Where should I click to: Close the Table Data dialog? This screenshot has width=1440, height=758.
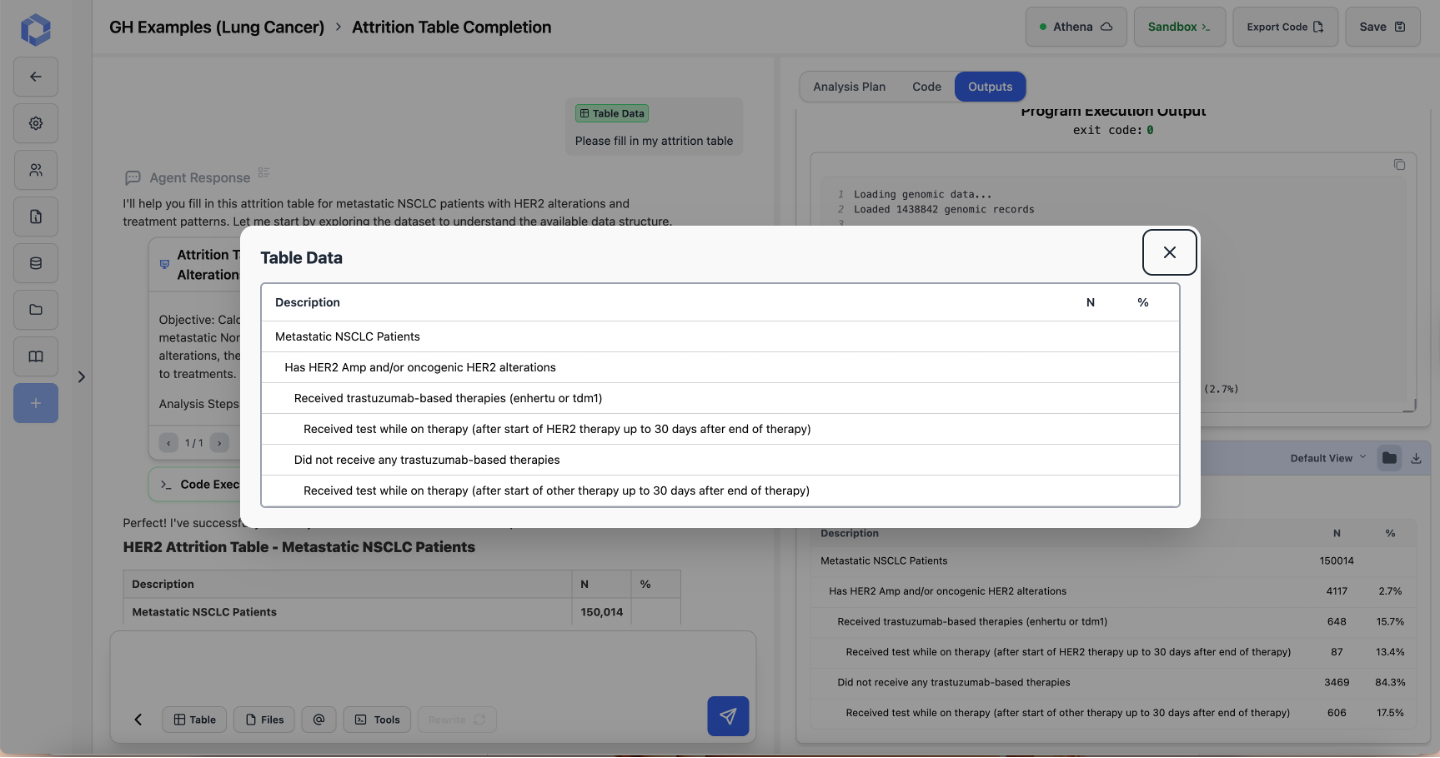pos(1169,252)
